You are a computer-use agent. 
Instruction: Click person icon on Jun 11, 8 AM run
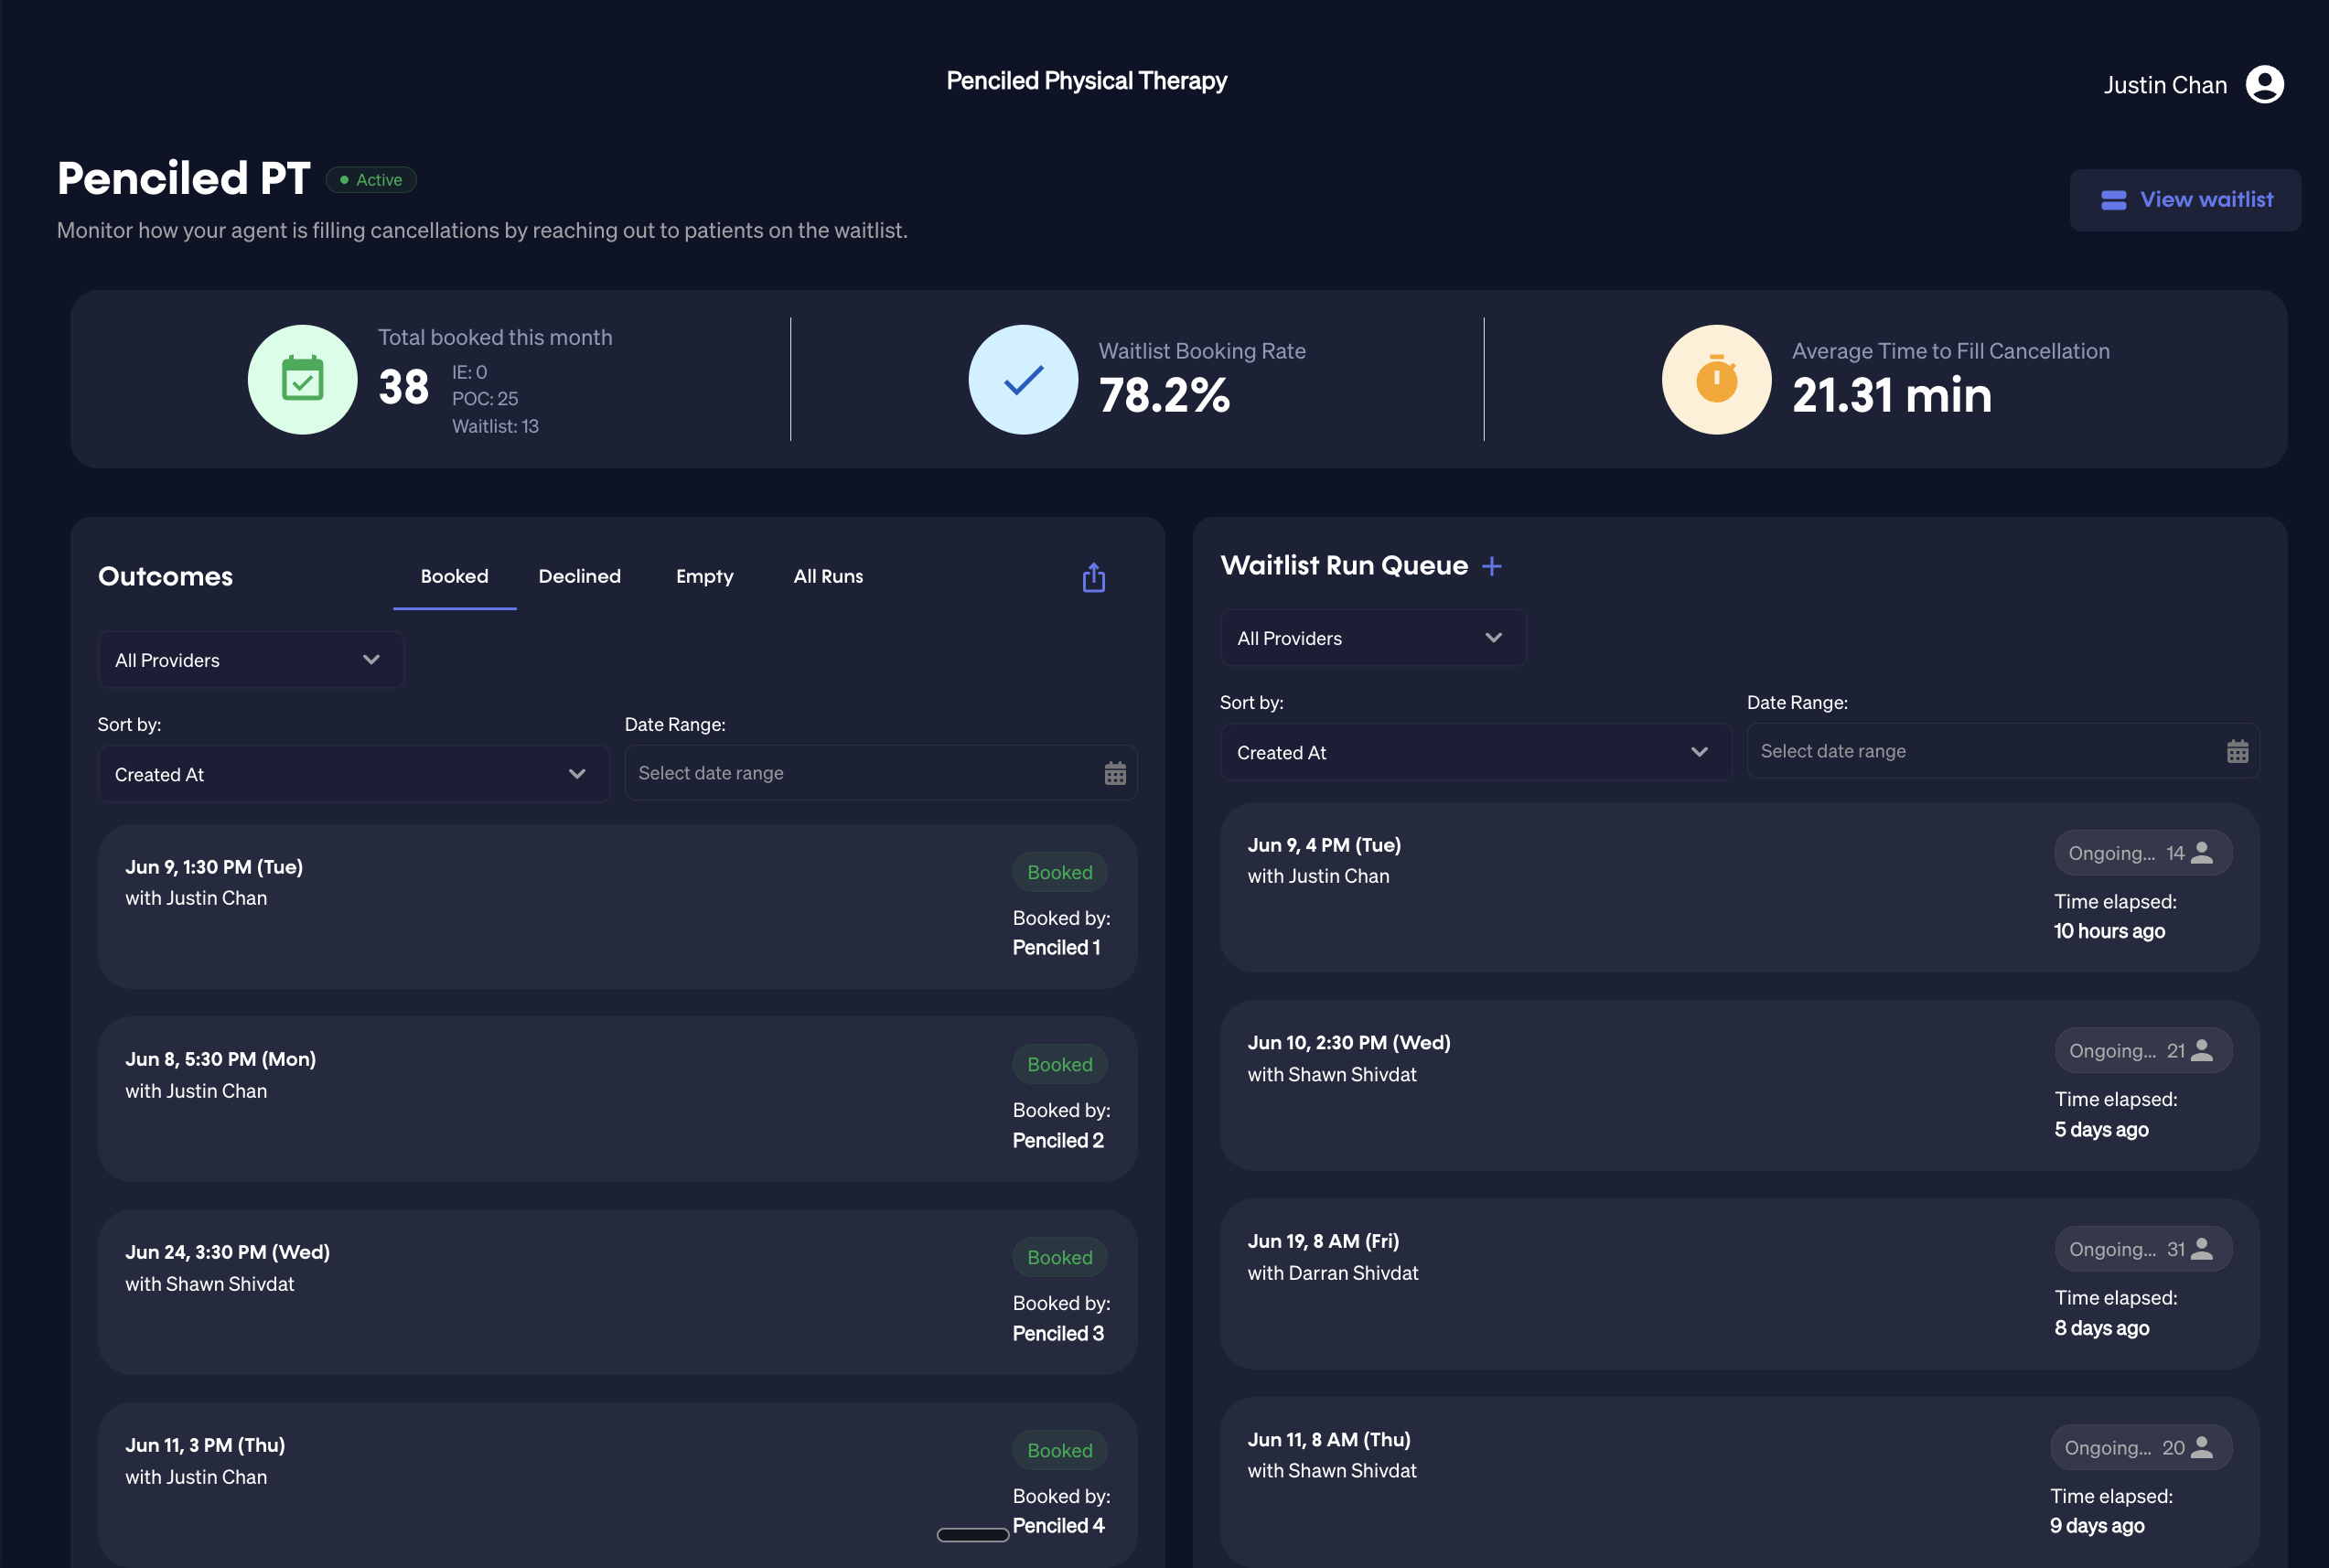pos(2201,1447)
